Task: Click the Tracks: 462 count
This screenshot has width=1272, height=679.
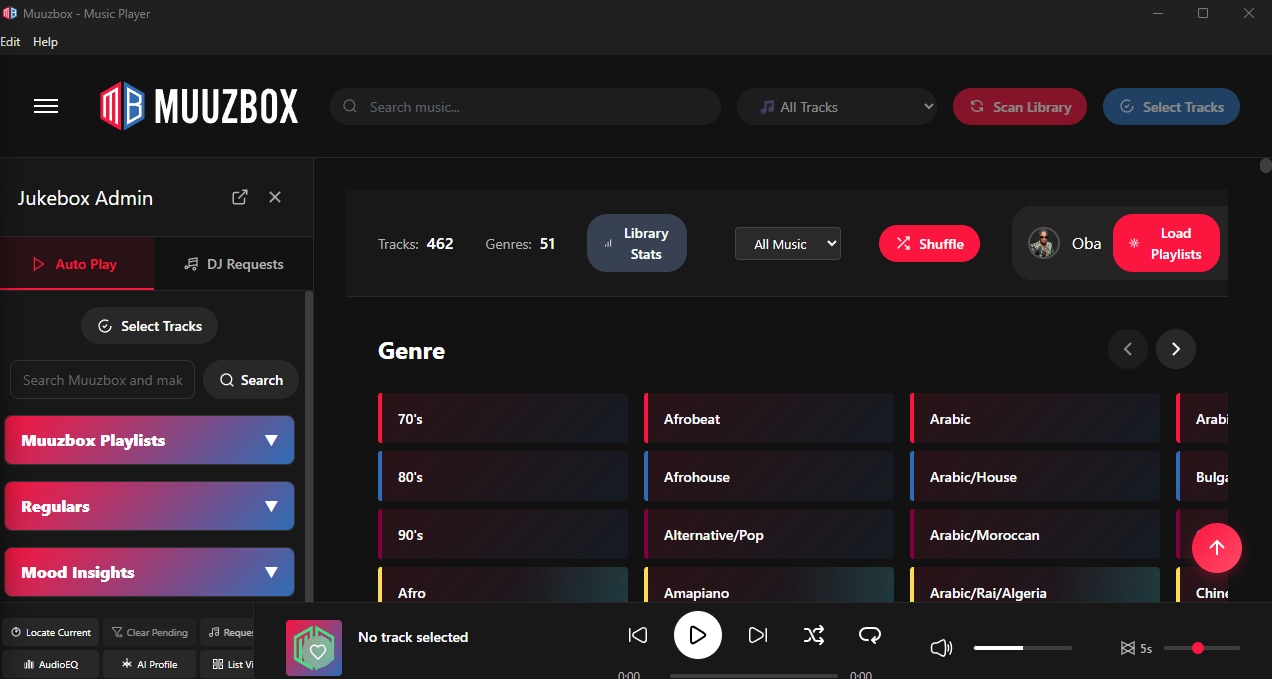Action: 416,243
